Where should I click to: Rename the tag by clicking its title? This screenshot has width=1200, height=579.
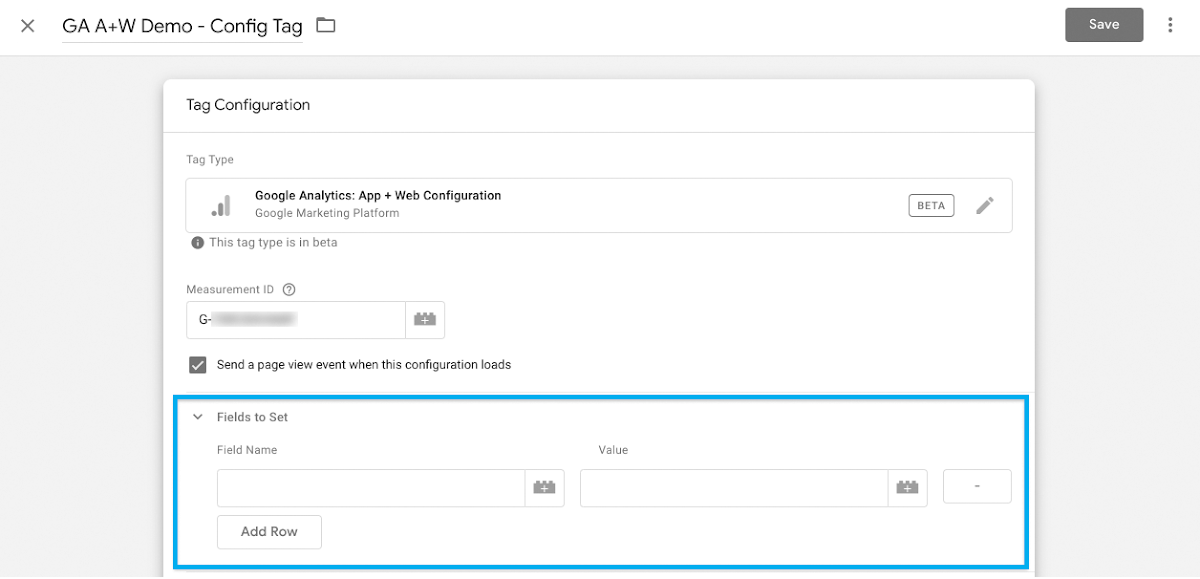click(182, 26)
